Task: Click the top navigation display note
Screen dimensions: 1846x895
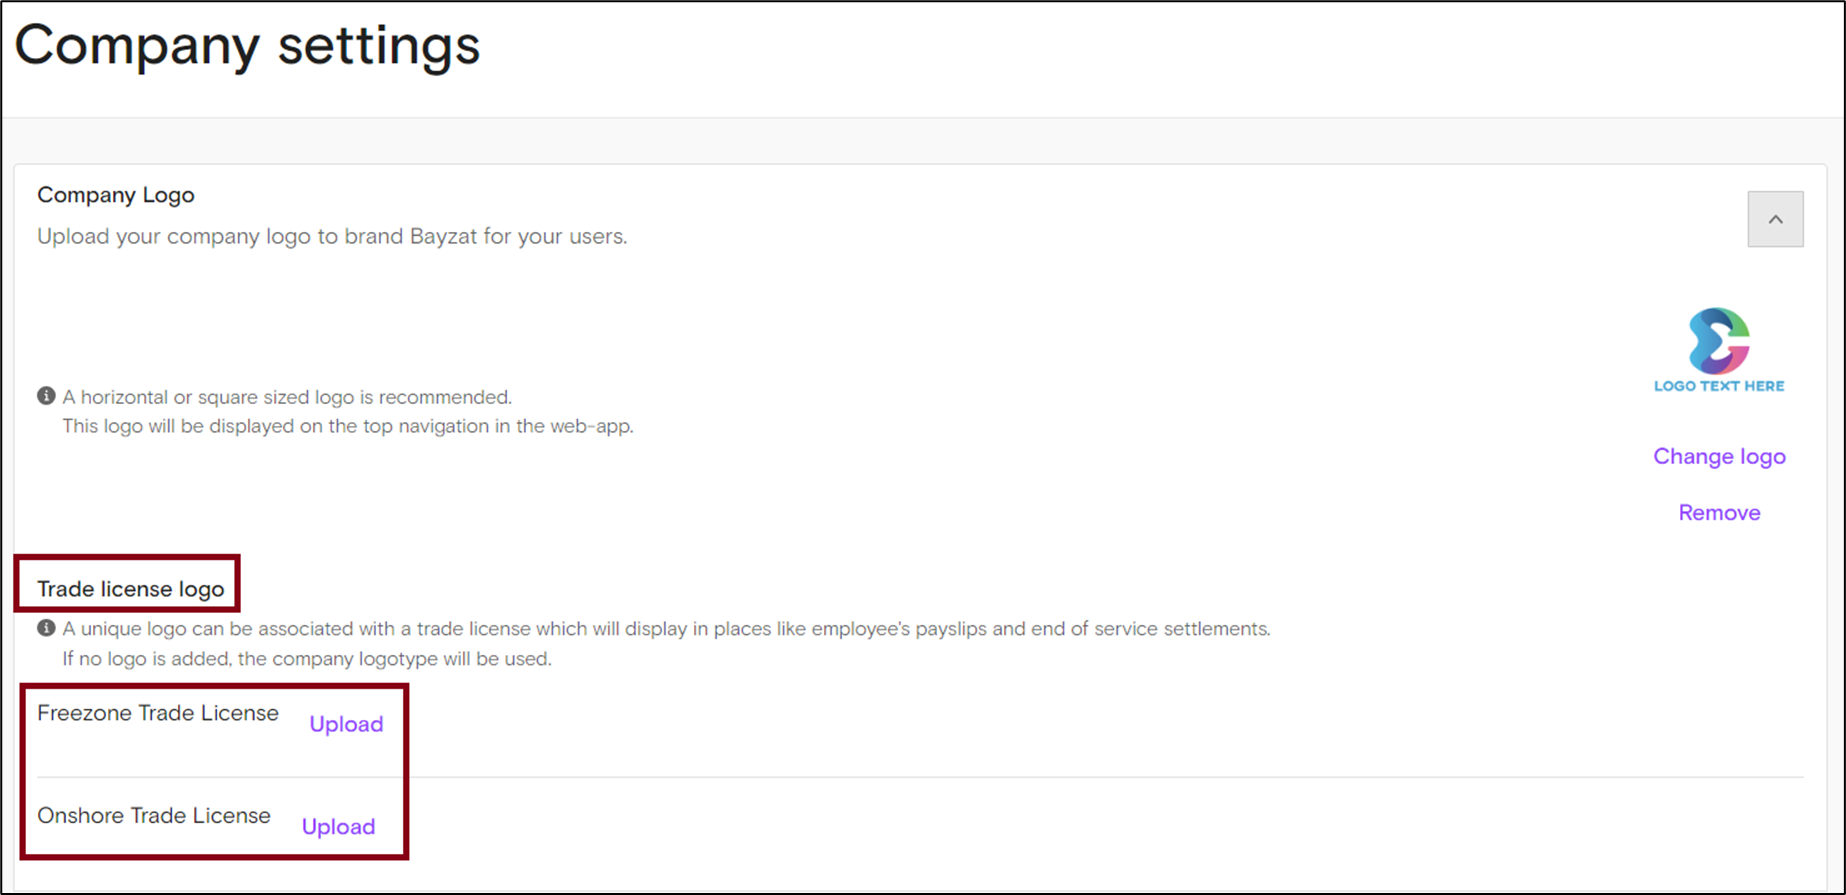Action: [x=348, y=426]
